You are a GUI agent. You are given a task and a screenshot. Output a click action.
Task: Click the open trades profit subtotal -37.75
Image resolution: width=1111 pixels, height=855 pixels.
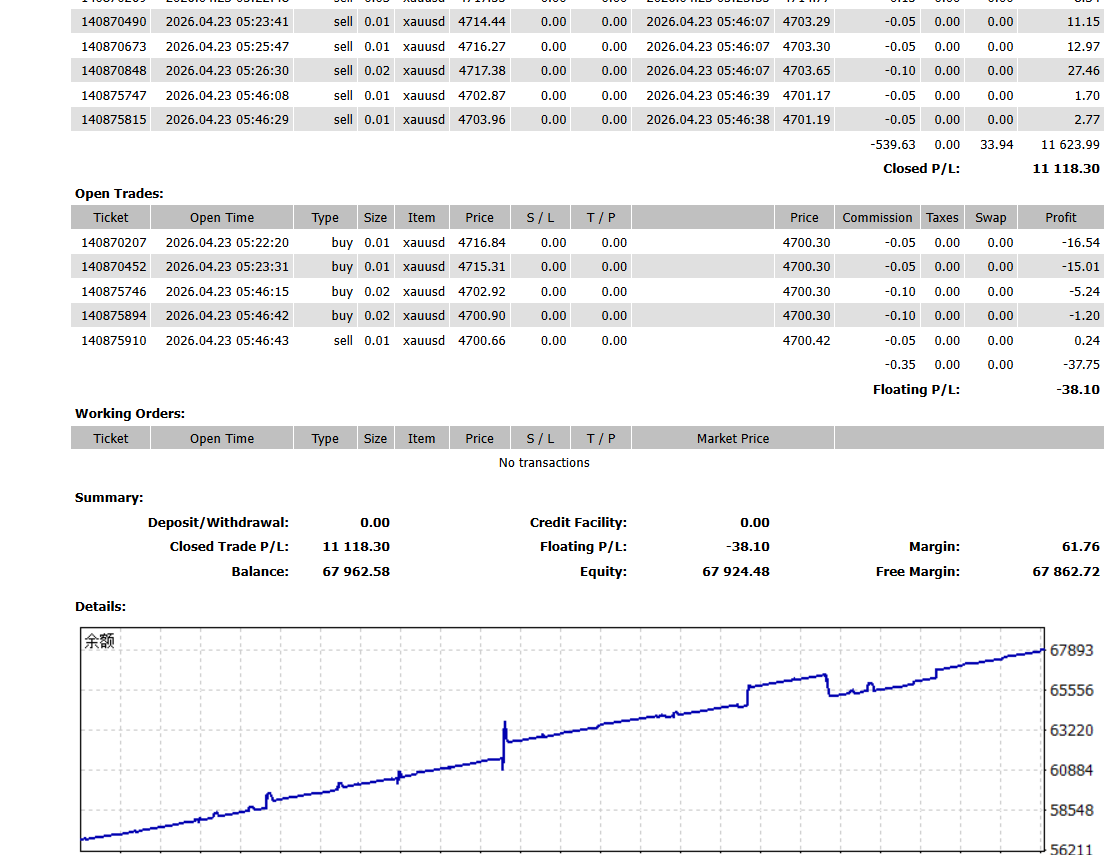pyautogui.click(x=1081, y=365)
